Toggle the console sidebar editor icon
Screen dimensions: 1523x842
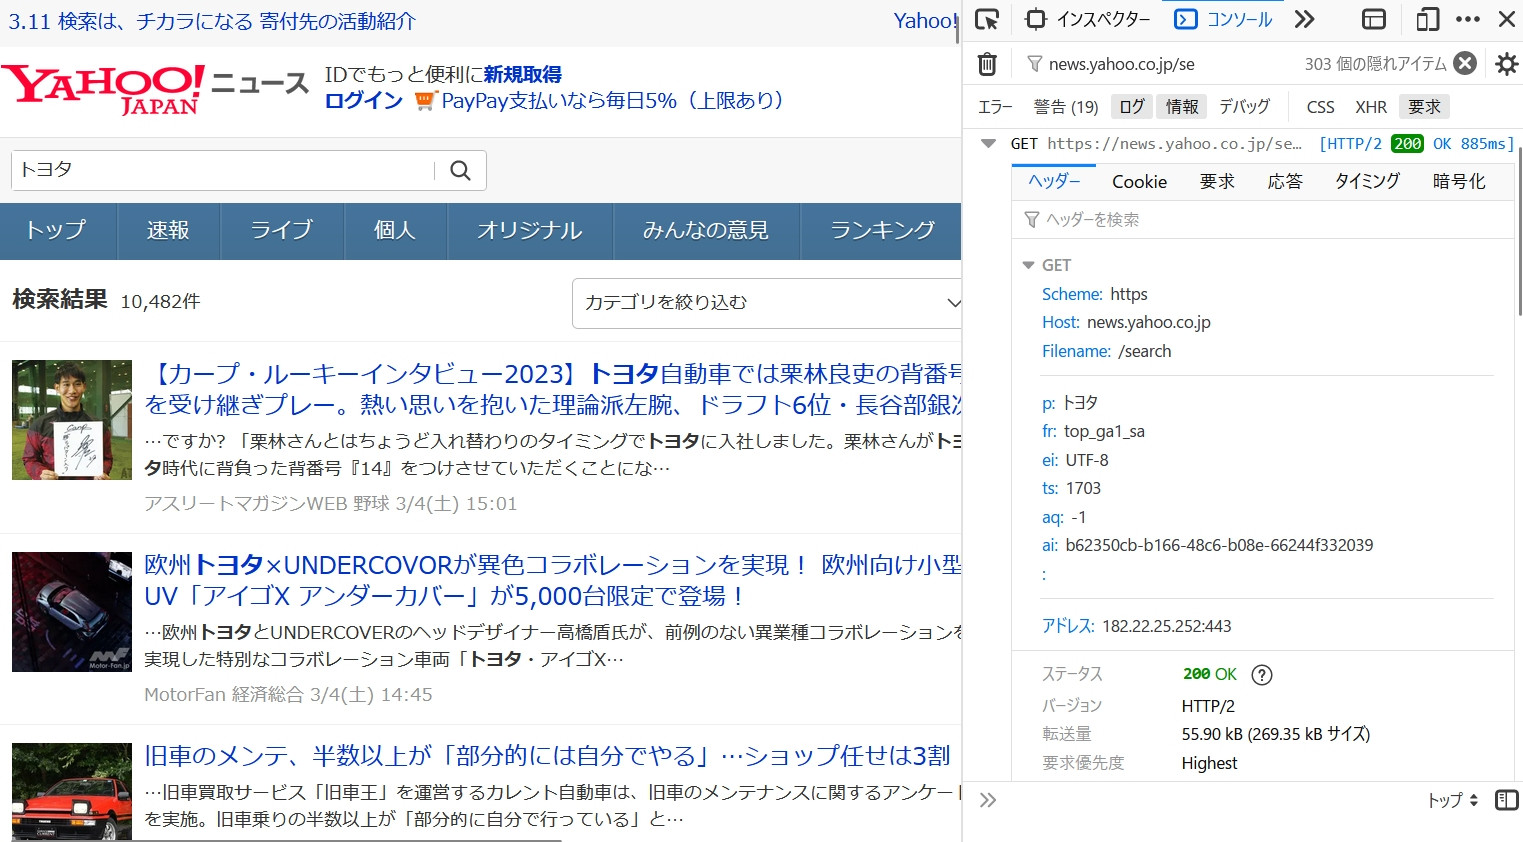[x=1506, y=800]
